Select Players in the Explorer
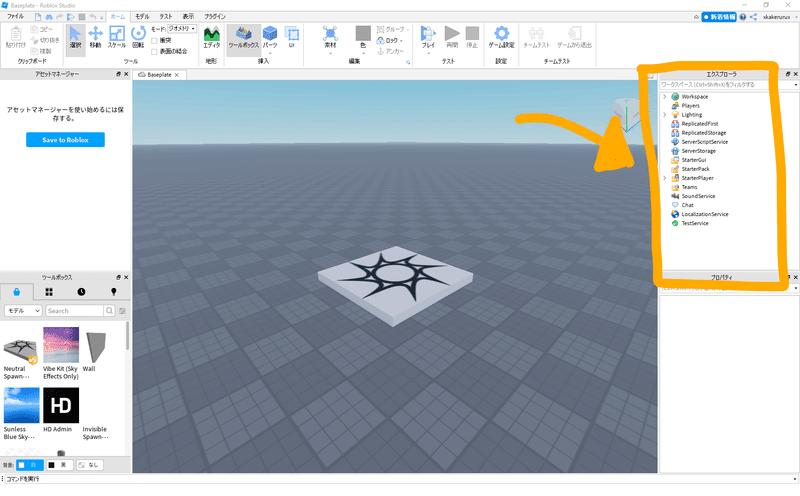This screenshot has width=800, height=496. tap(690, 106)
